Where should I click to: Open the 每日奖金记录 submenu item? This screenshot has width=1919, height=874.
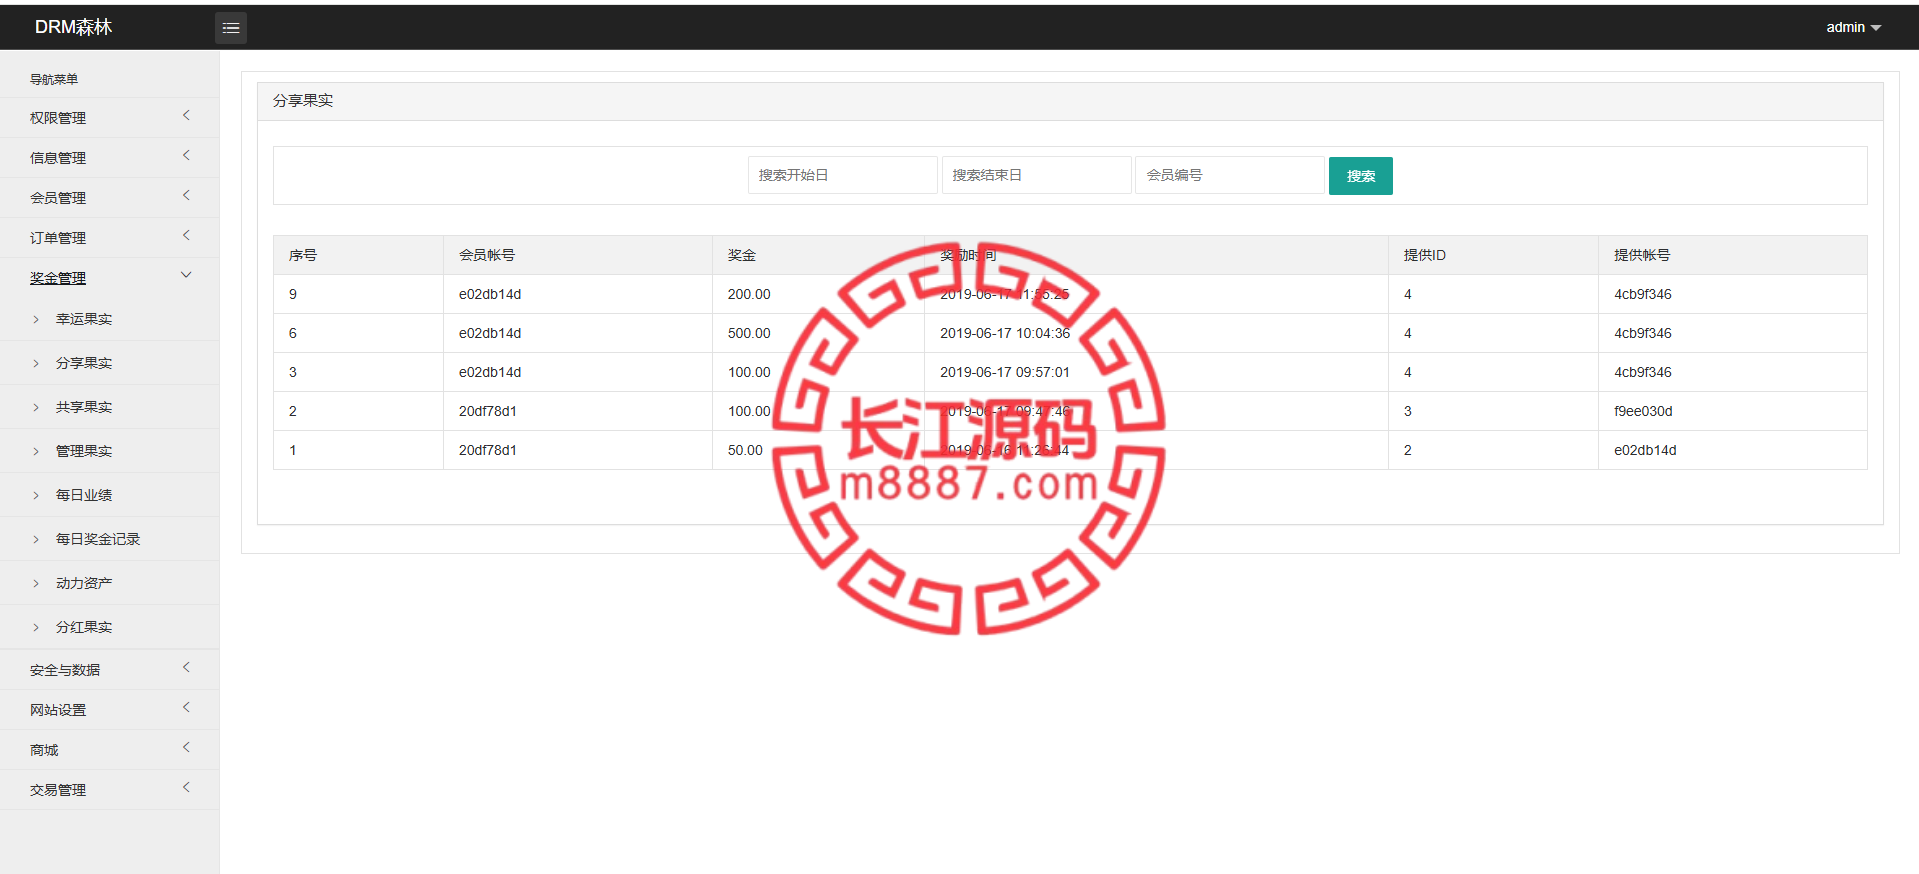pos(109,539)
